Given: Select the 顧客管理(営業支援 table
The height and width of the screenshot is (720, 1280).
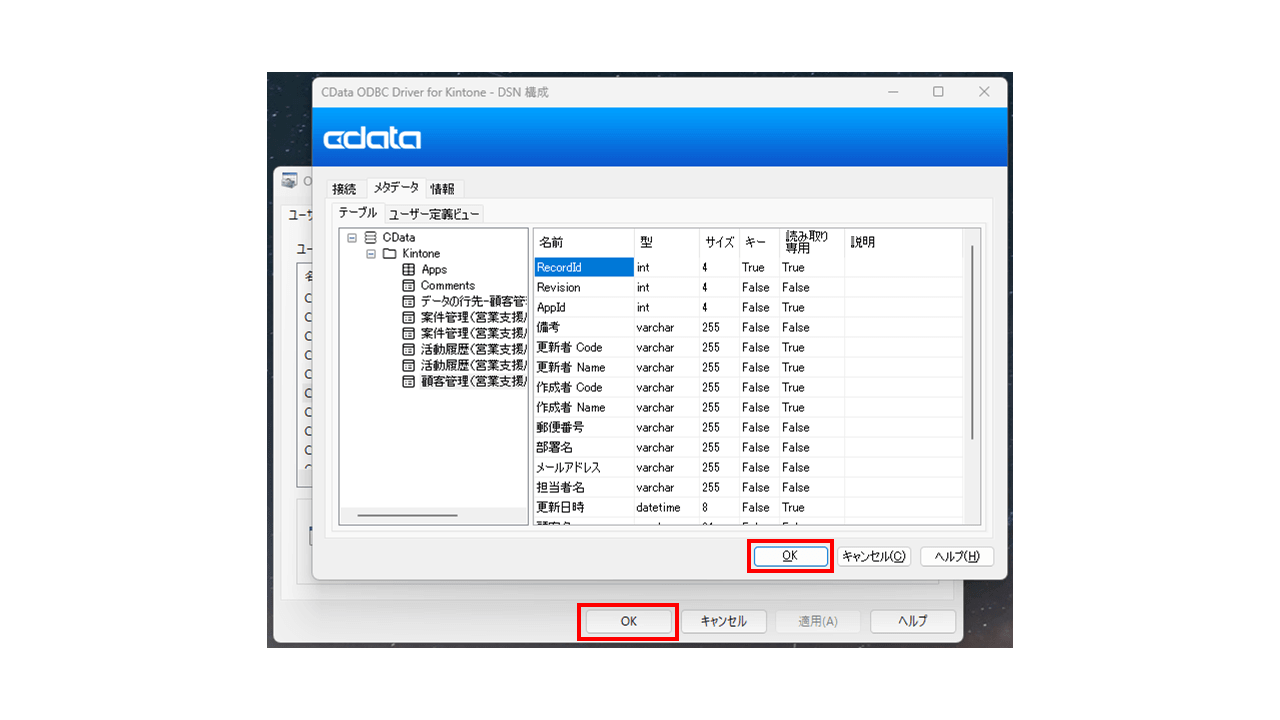Looking at the screenshot, I should tap(473, 382).
